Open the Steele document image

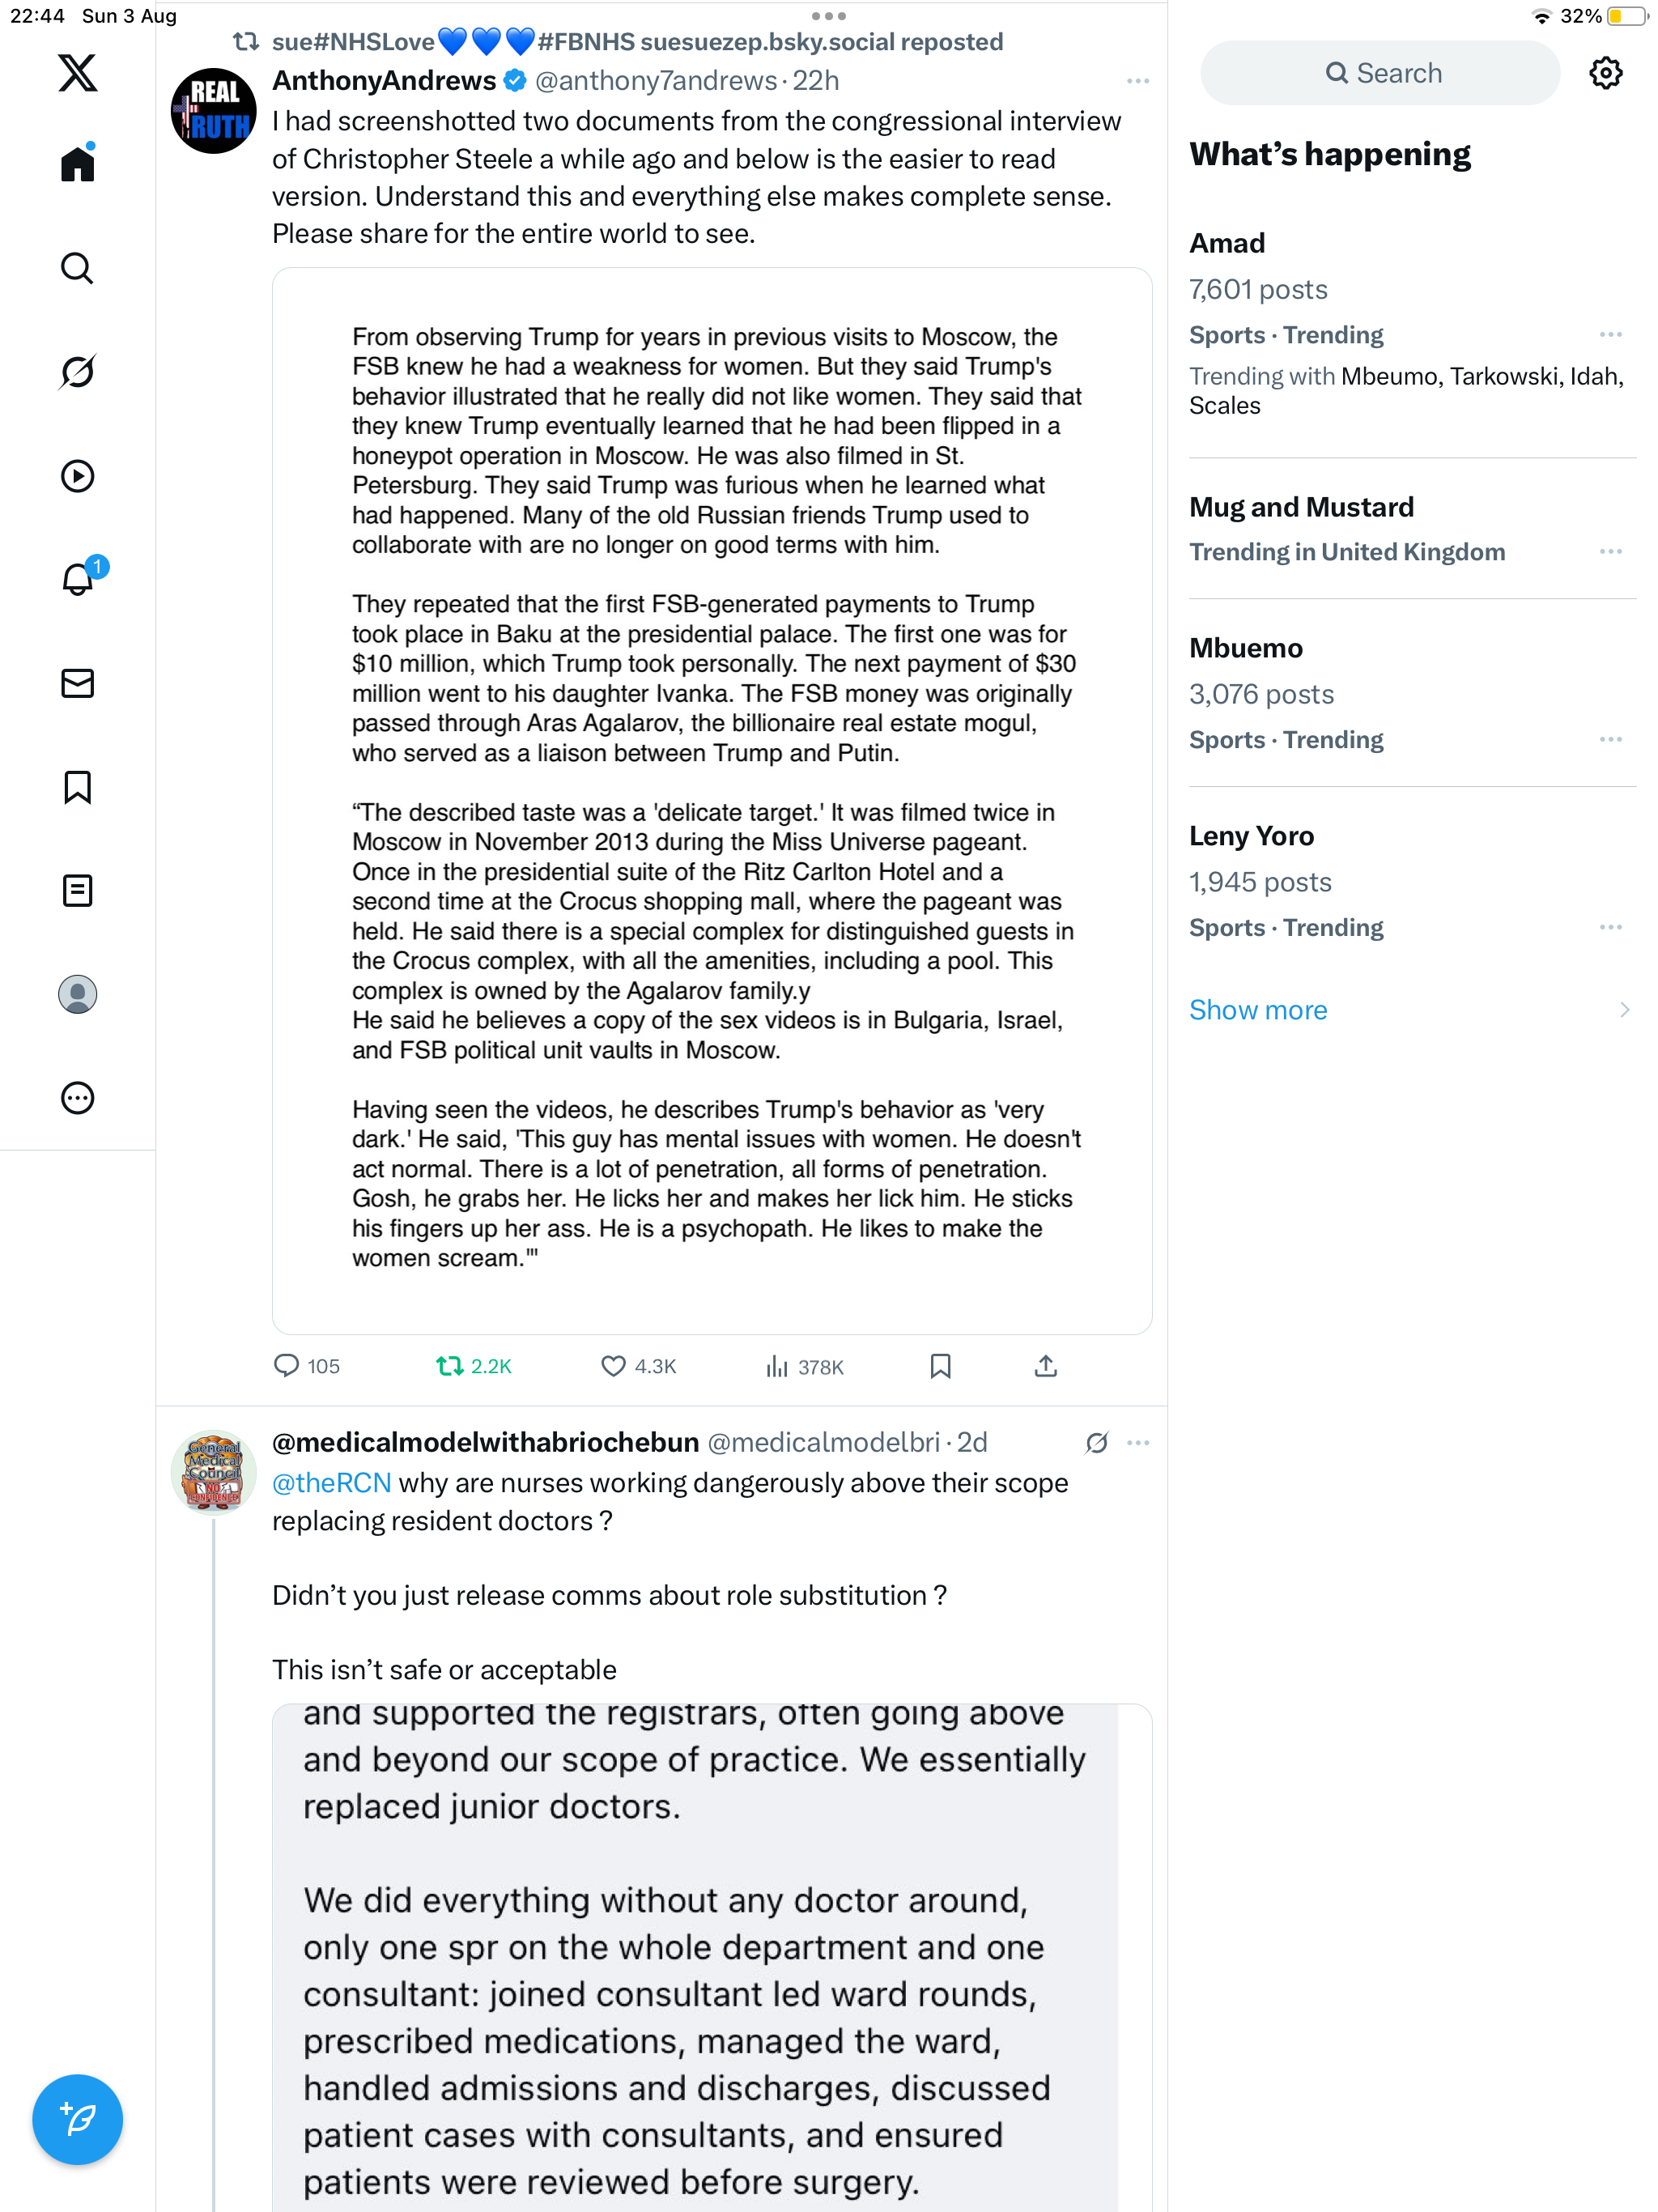coord(711,800)
